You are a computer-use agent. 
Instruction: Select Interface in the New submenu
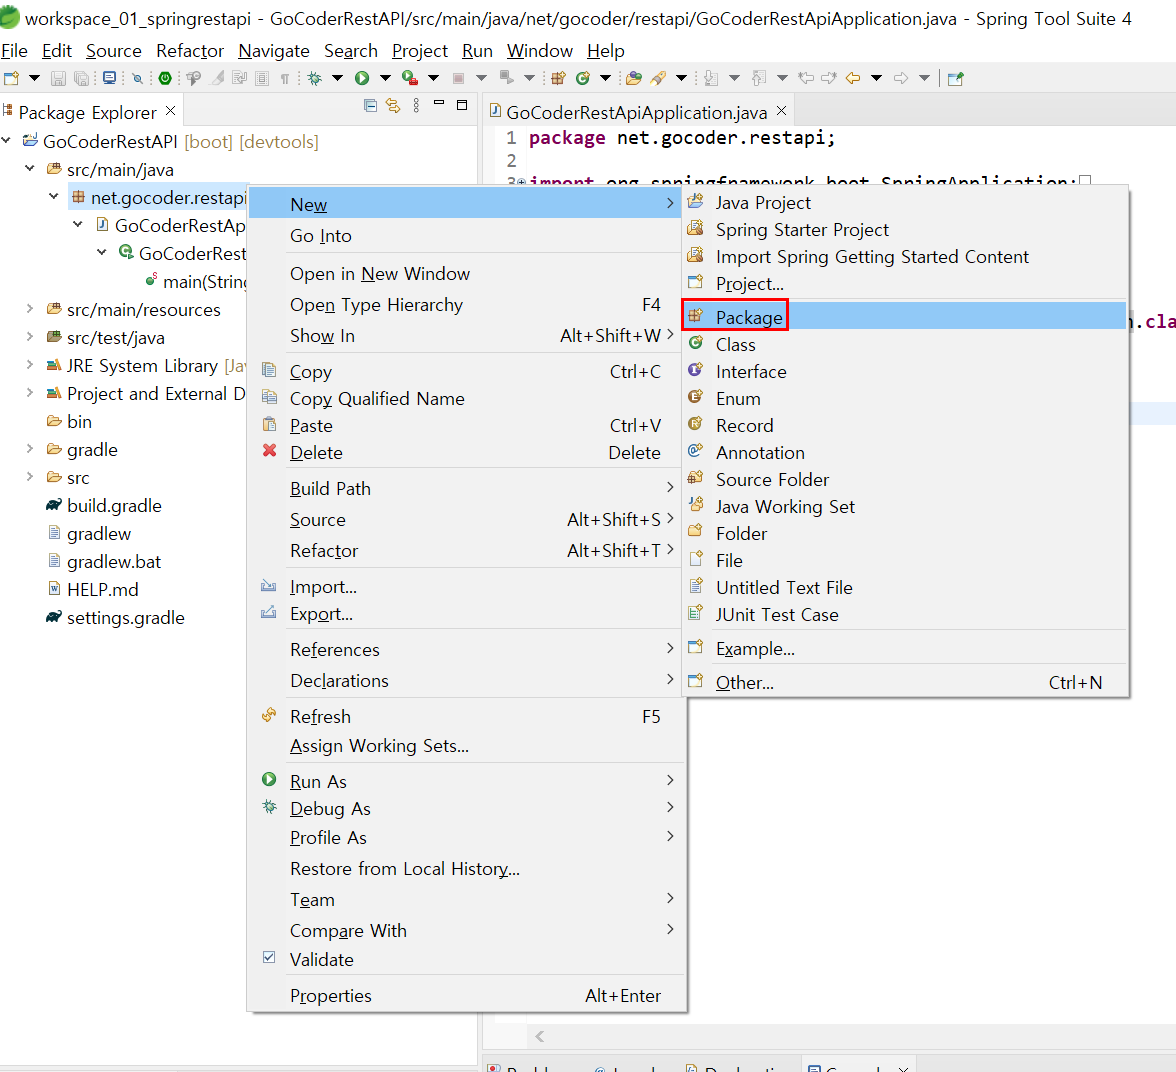[904, 371]
